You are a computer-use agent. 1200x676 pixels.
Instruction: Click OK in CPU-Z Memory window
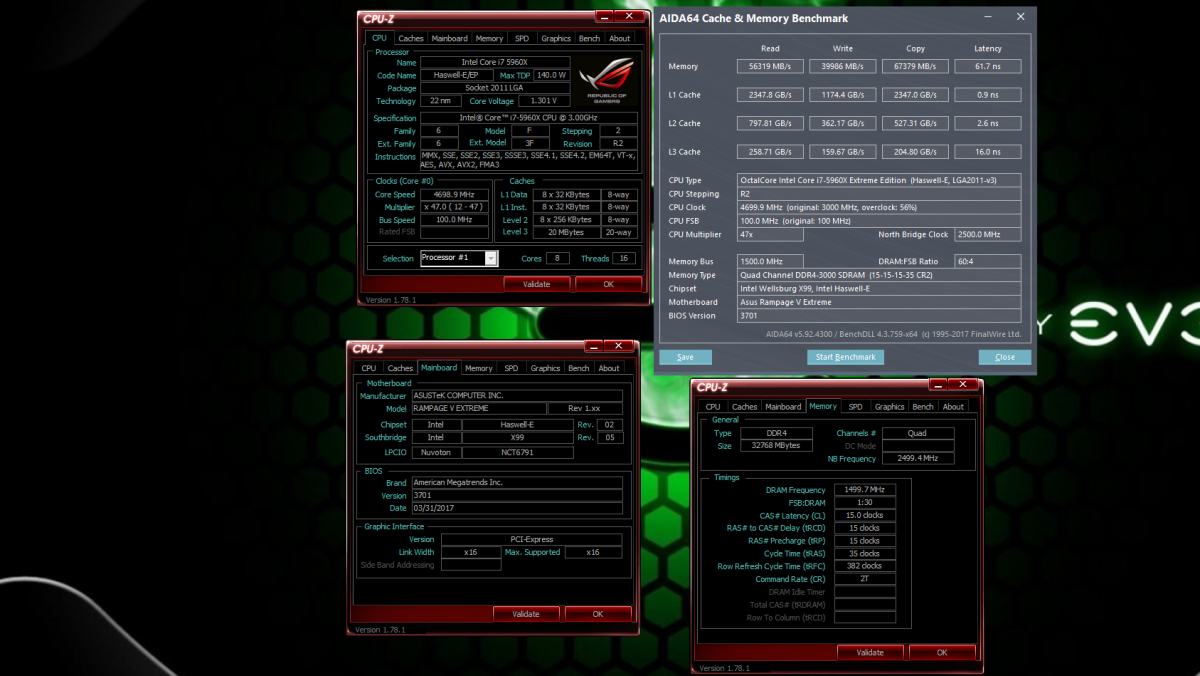pyautogui.click(x=942, y=652)
